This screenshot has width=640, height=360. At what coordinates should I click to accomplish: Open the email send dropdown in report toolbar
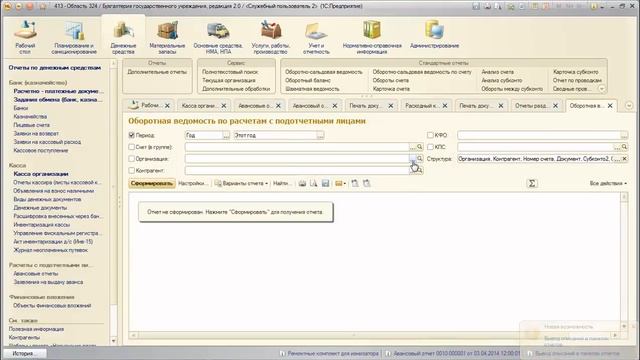pos(340,184)
